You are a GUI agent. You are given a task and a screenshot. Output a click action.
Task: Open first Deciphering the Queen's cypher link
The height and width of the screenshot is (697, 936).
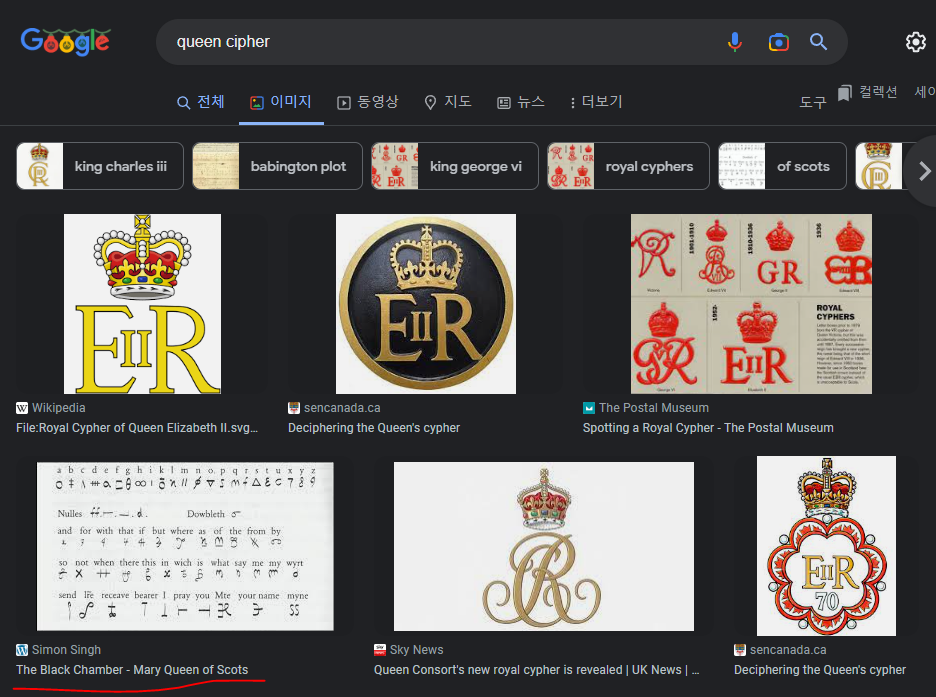374,428
